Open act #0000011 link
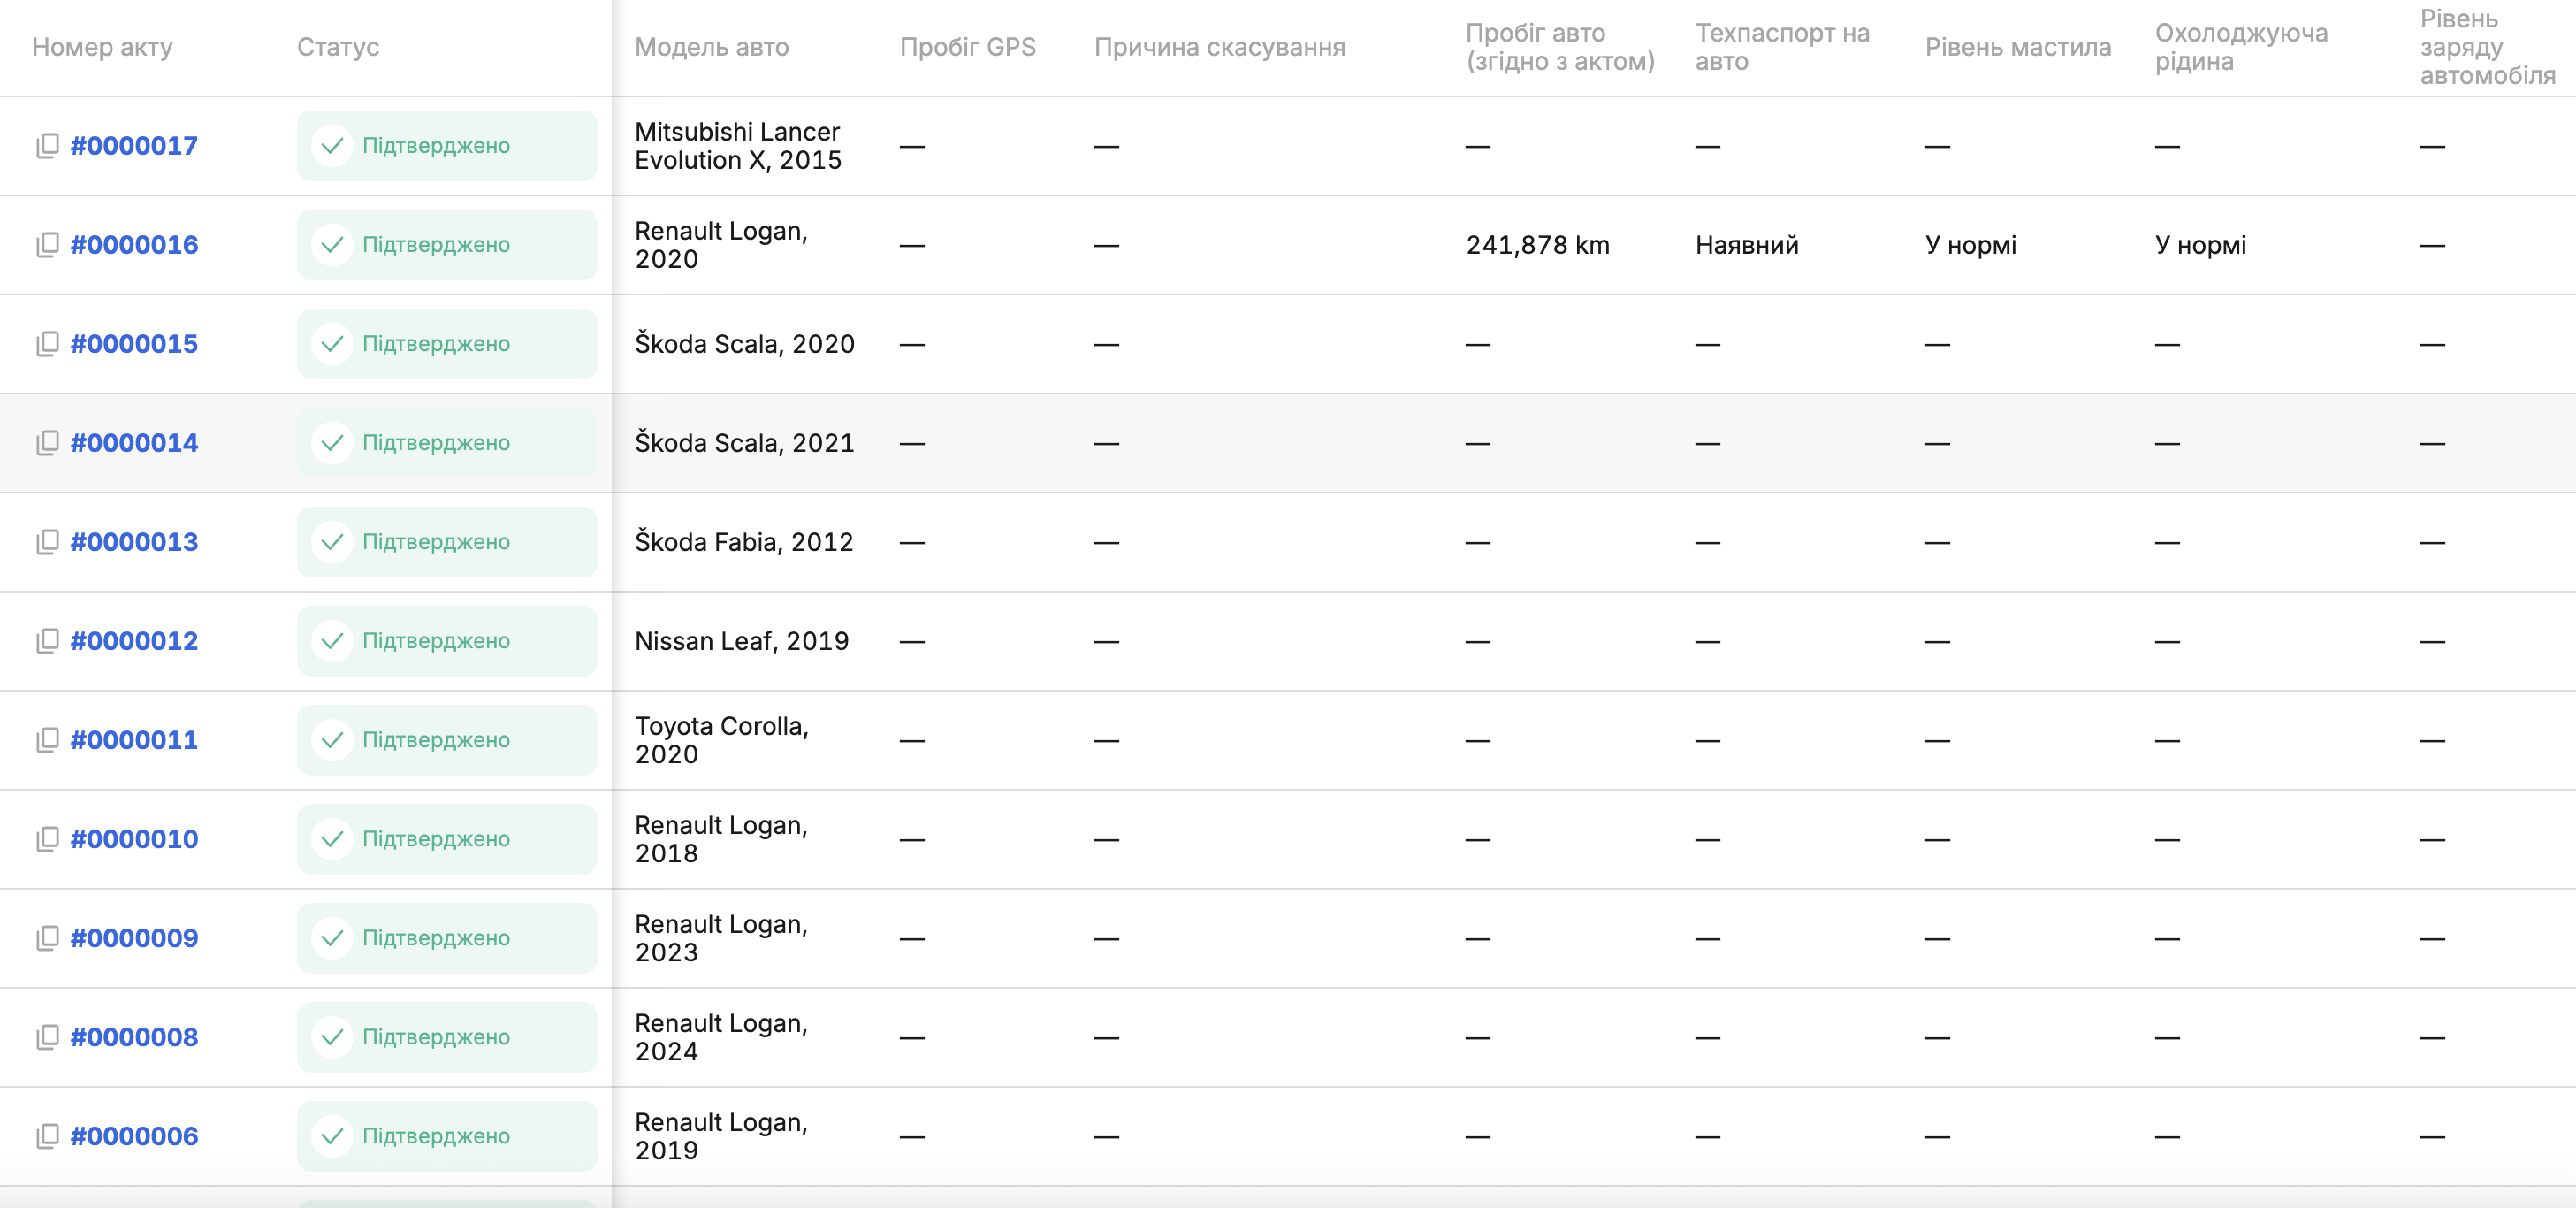The height and width of the screenshot is (1208, 2576). pyautogui.click(x=134, y=740)
